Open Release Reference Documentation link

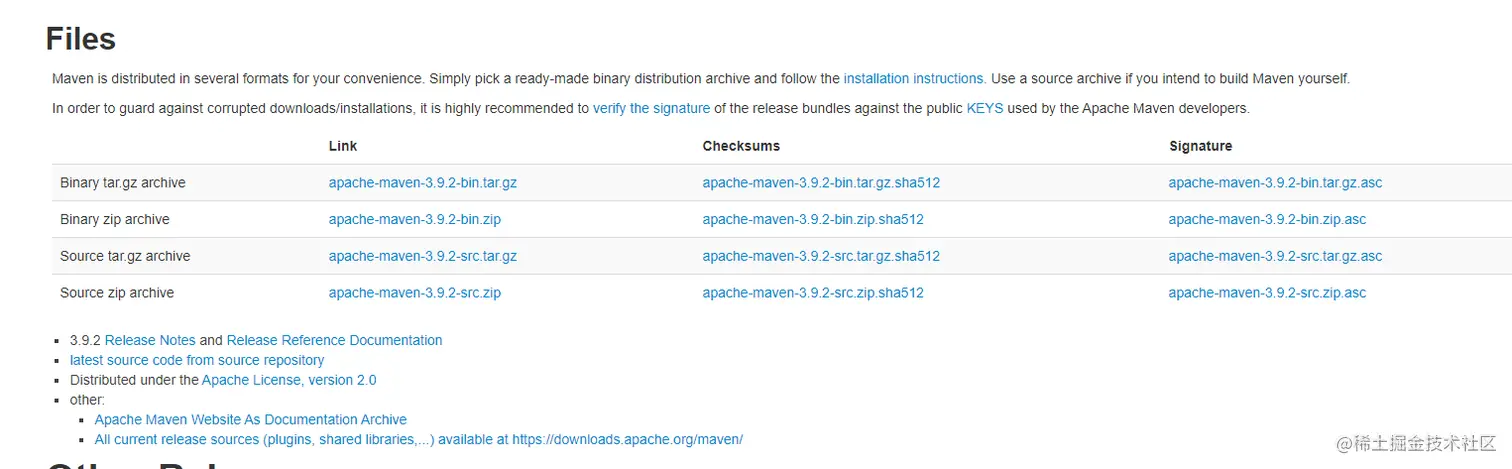coord(334,340)
